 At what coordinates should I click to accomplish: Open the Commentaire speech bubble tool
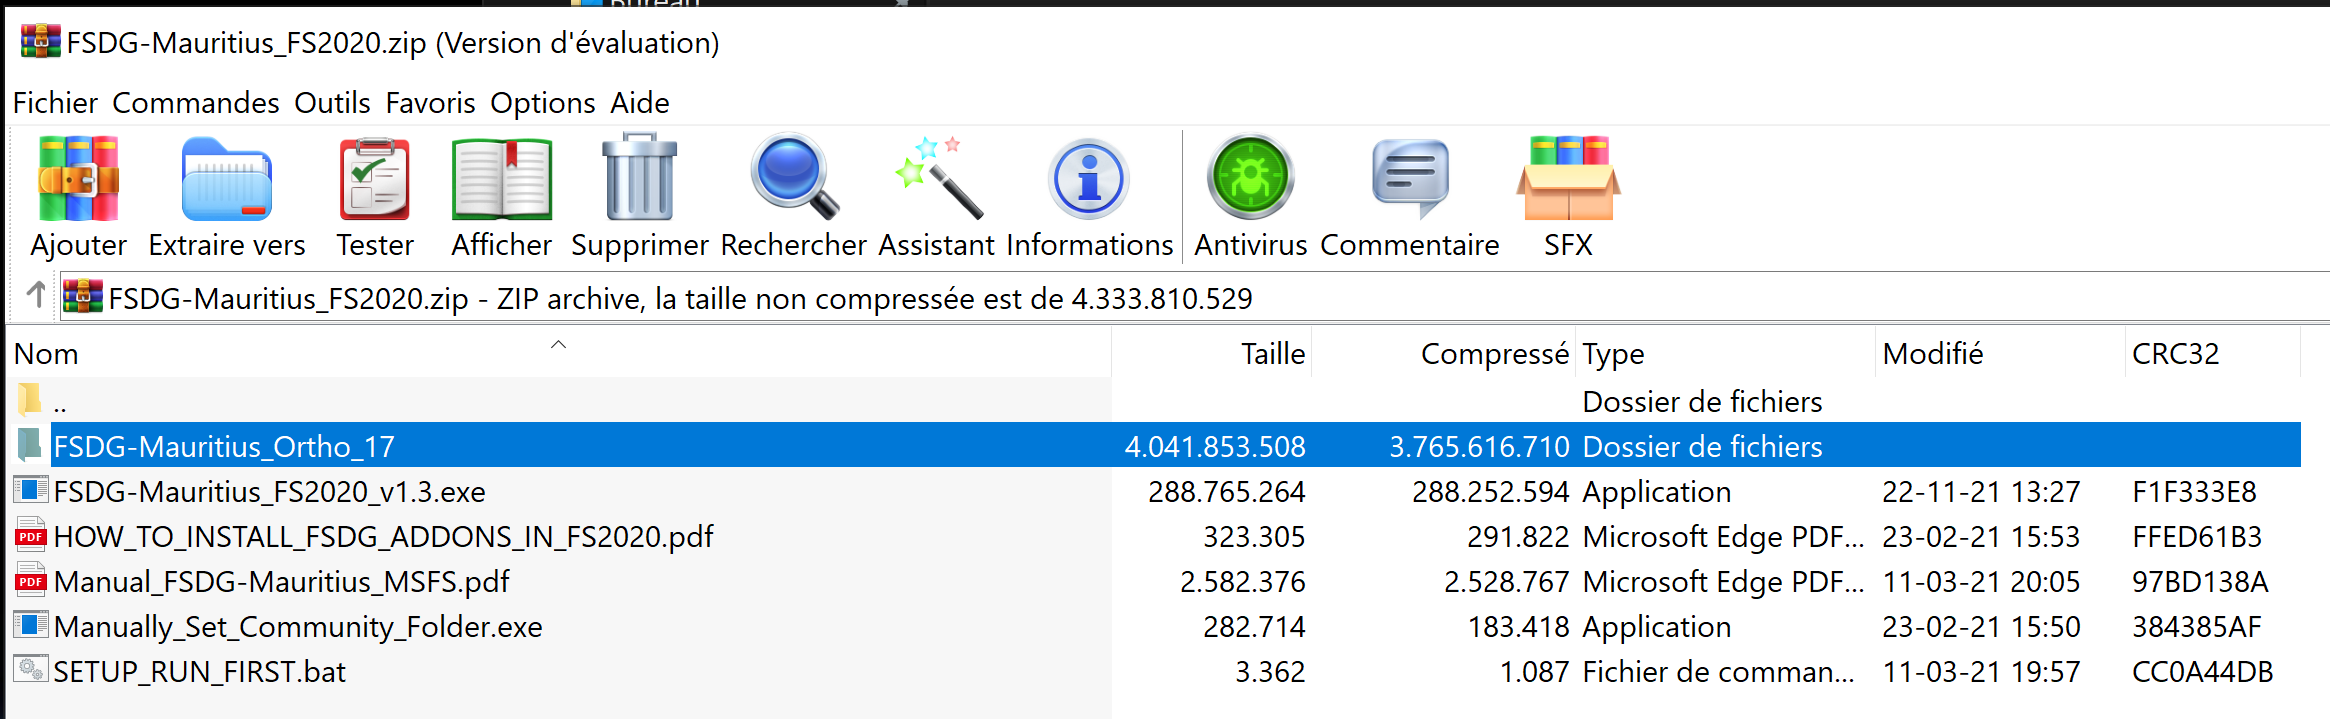click(1410, 180)
